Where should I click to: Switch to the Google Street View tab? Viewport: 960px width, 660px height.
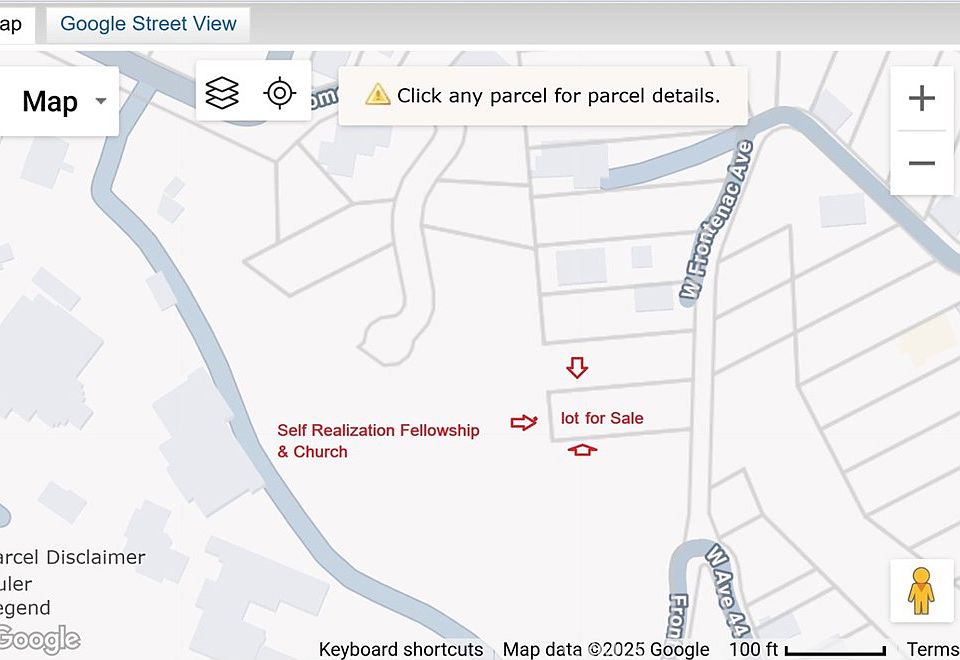pos(148,24)
